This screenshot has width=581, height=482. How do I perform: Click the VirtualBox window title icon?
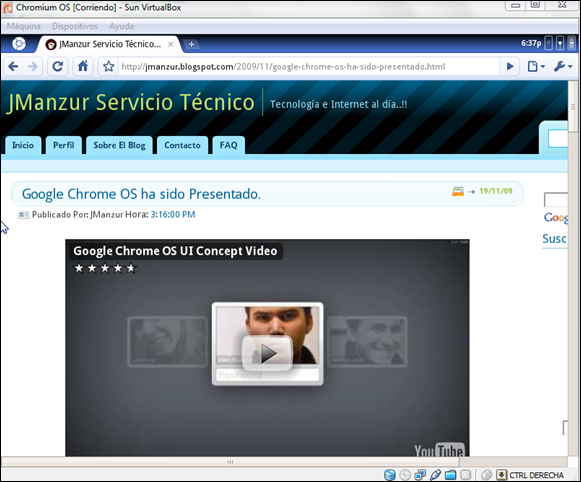[x=8, y=7]
